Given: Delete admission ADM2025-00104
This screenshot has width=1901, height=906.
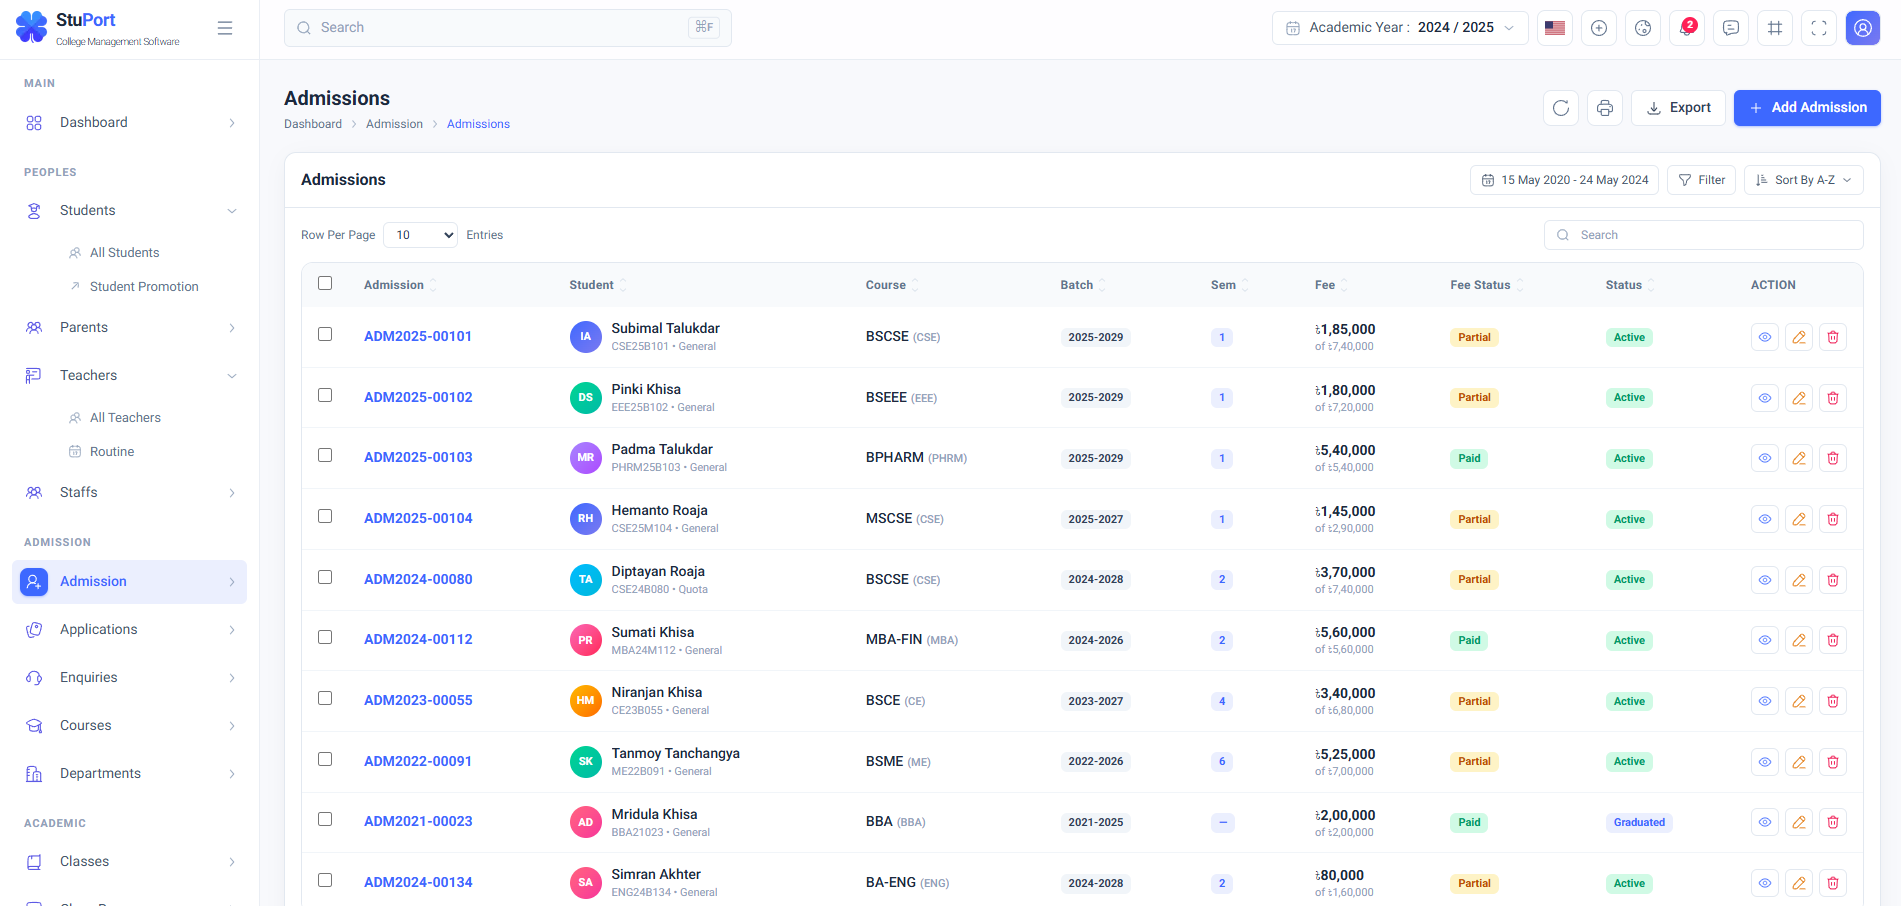Looking at the screenshot, I should pyautogui.click(x=1833, y=519).
